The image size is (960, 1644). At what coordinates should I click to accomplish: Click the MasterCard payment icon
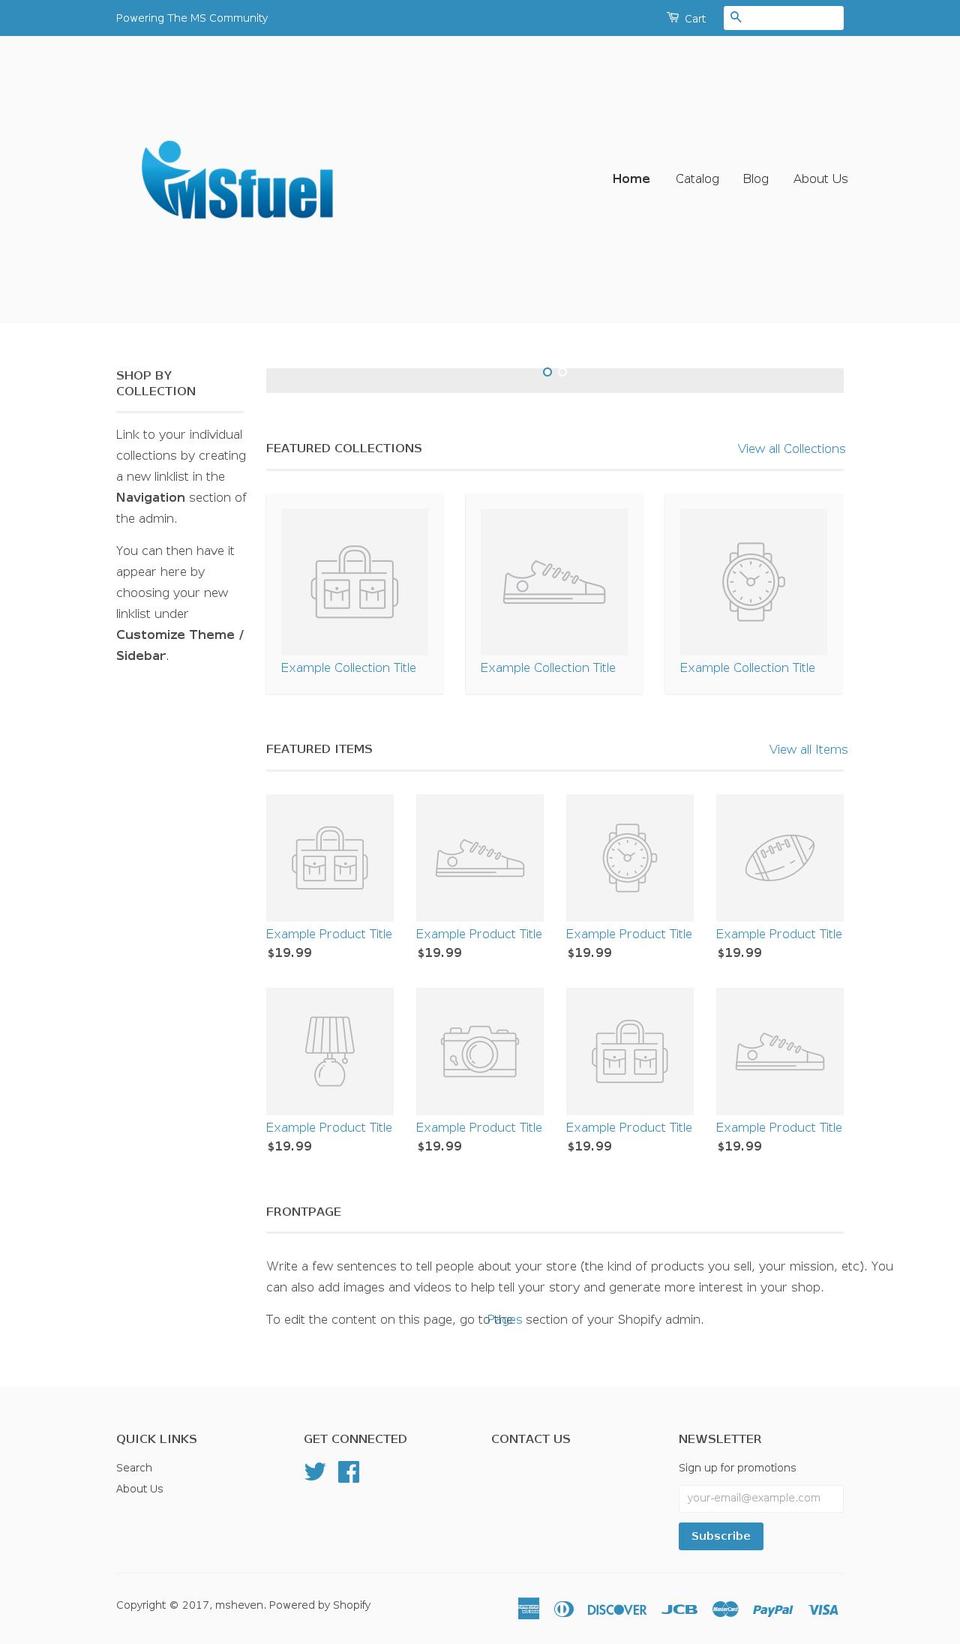point(725,1609)
